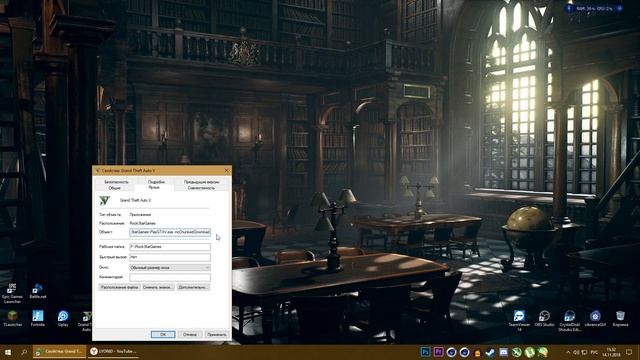This screenshot has height=360, width=640.
Task: Click the RAM and CPU usage widget
Action: click(594, 8)
